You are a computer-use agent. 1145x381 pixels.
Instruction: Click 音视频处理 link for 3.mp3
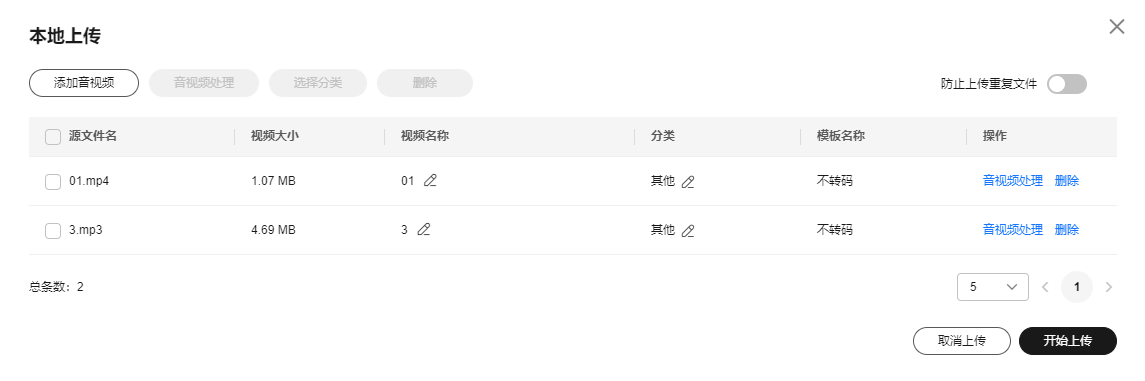click(1013, 230)
